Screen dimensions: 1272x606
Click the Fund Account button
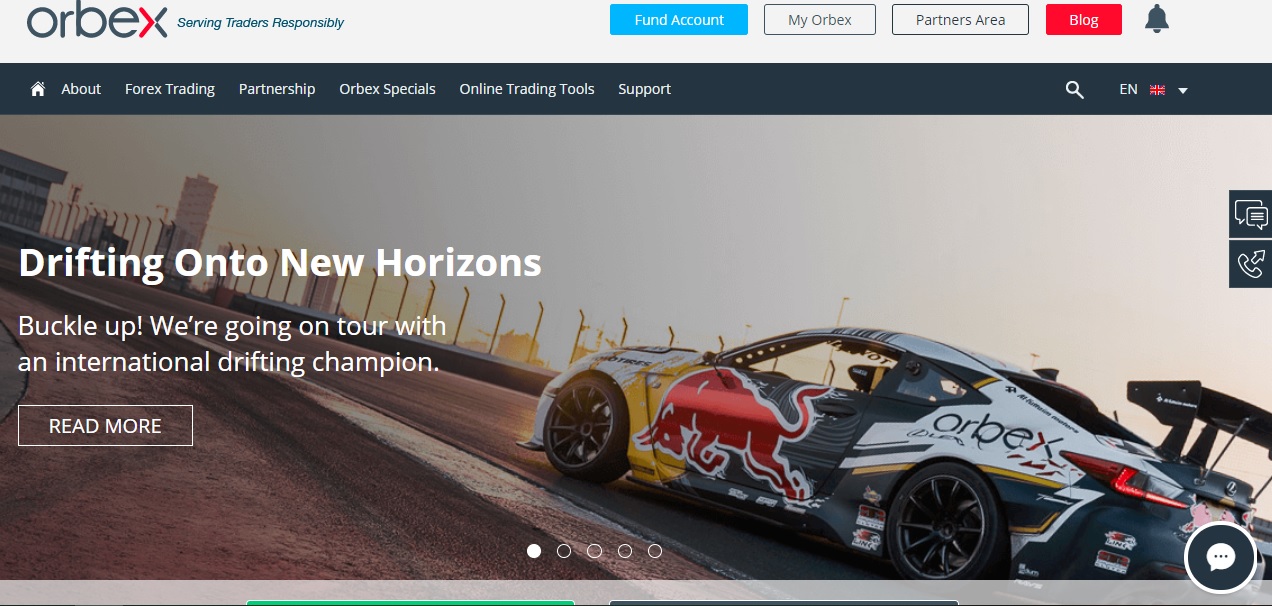click(679, 20)
